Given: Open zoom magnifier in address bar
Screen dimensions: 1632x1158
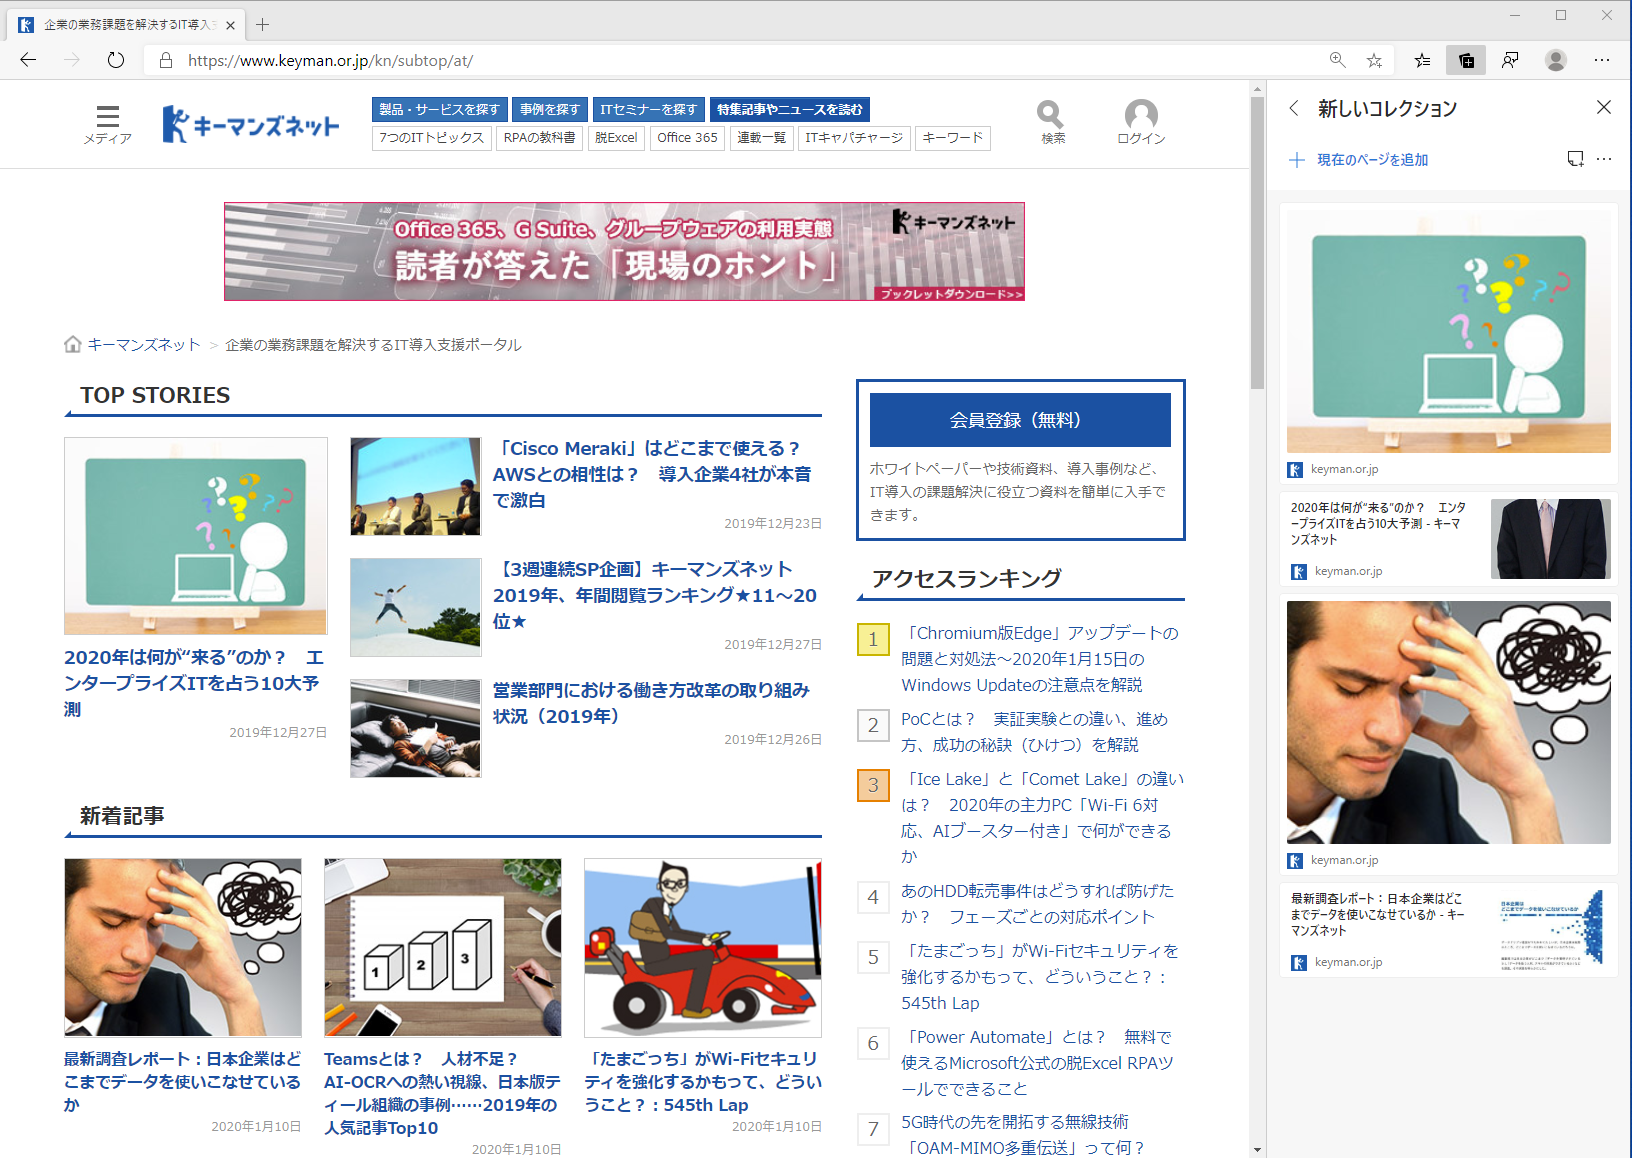Looking at the screenshot, I should 1337,60.
